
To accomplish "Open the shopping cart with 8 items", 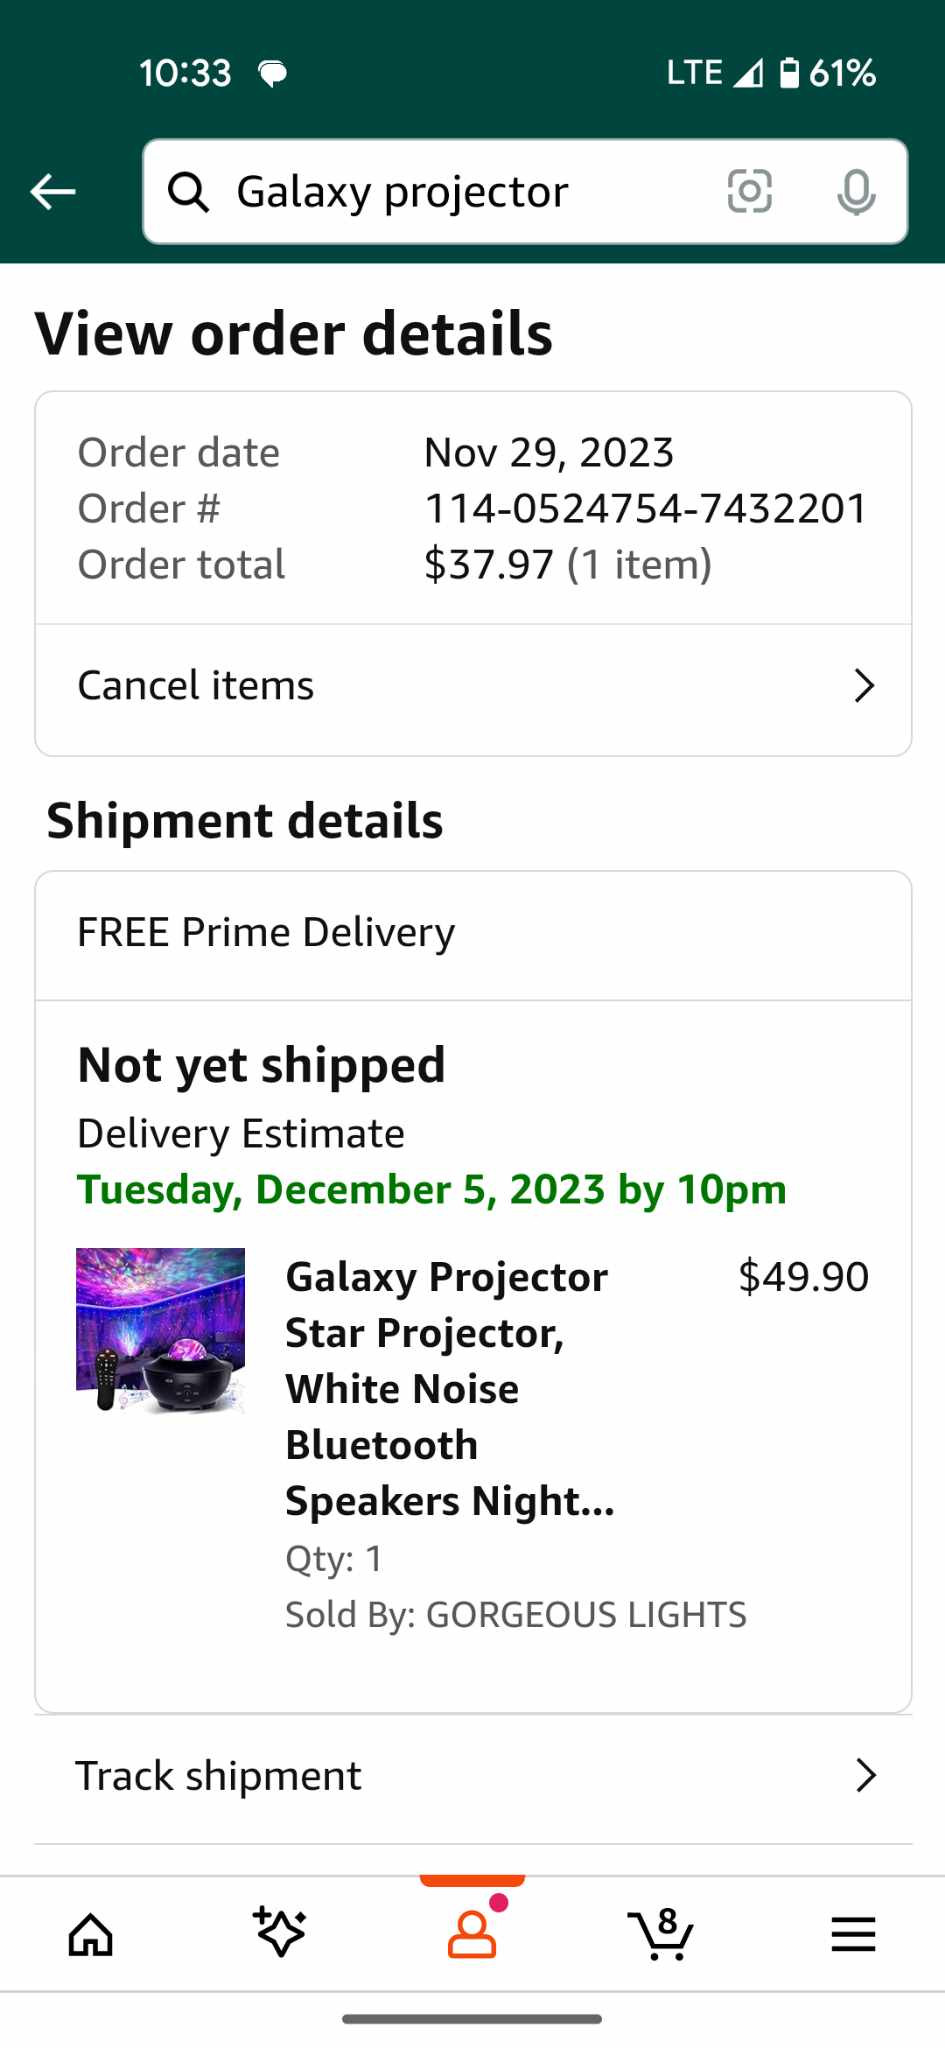I will tap(661, 1933).
